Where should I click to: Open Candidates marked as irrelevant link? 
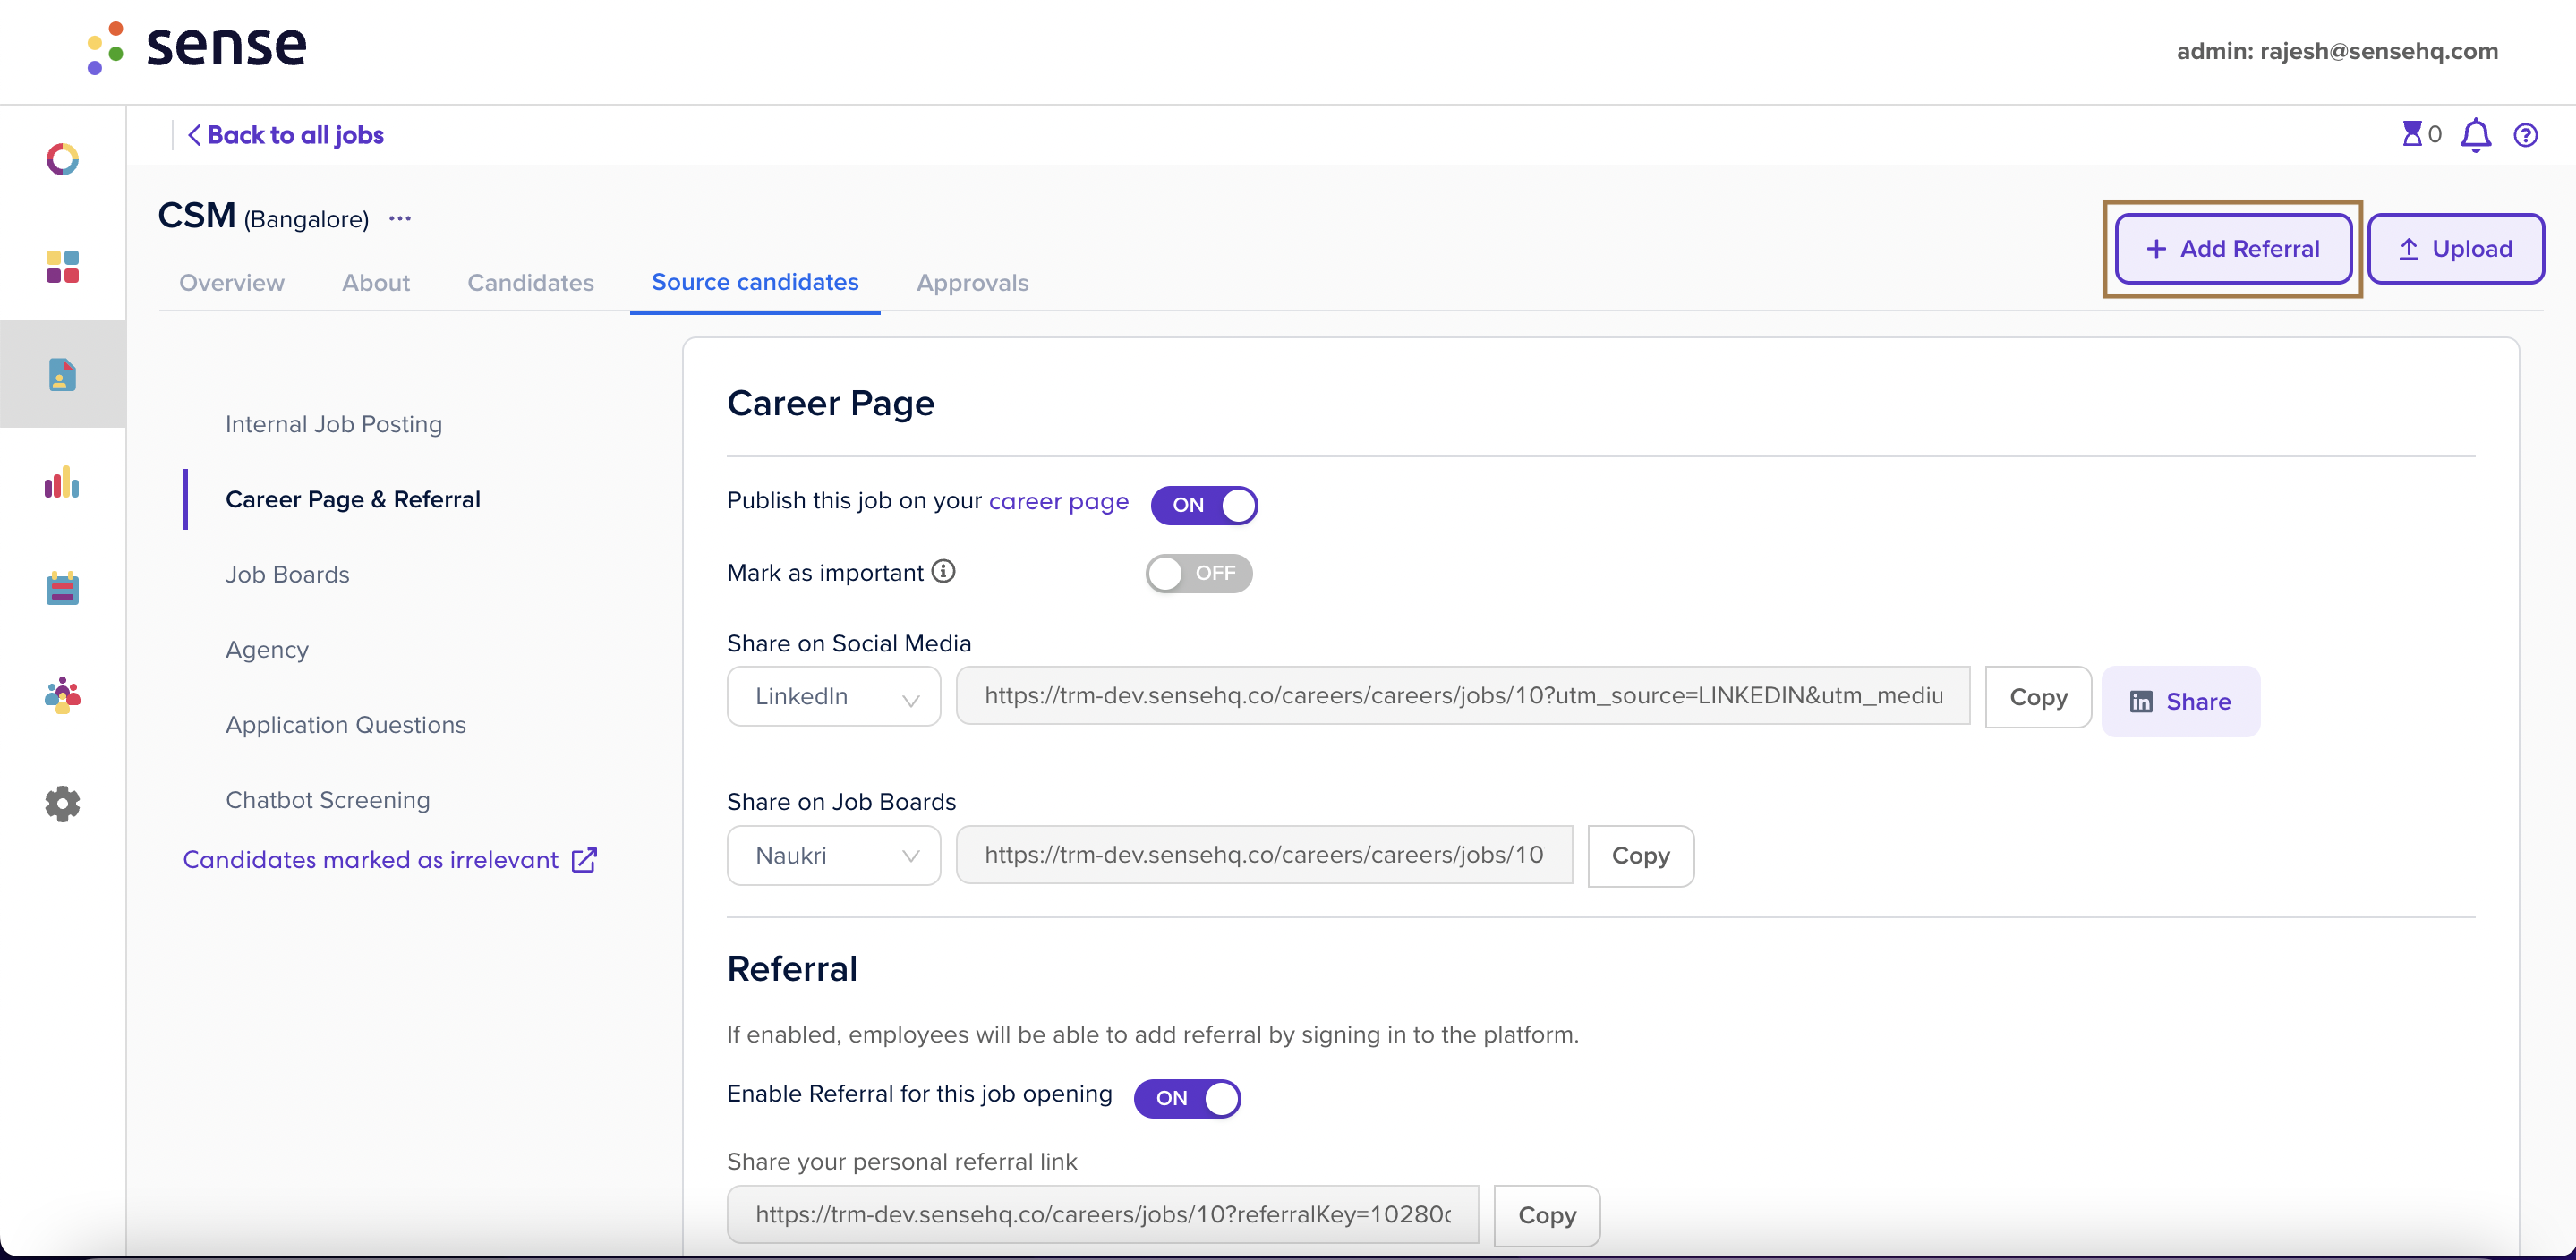[371, 860]
